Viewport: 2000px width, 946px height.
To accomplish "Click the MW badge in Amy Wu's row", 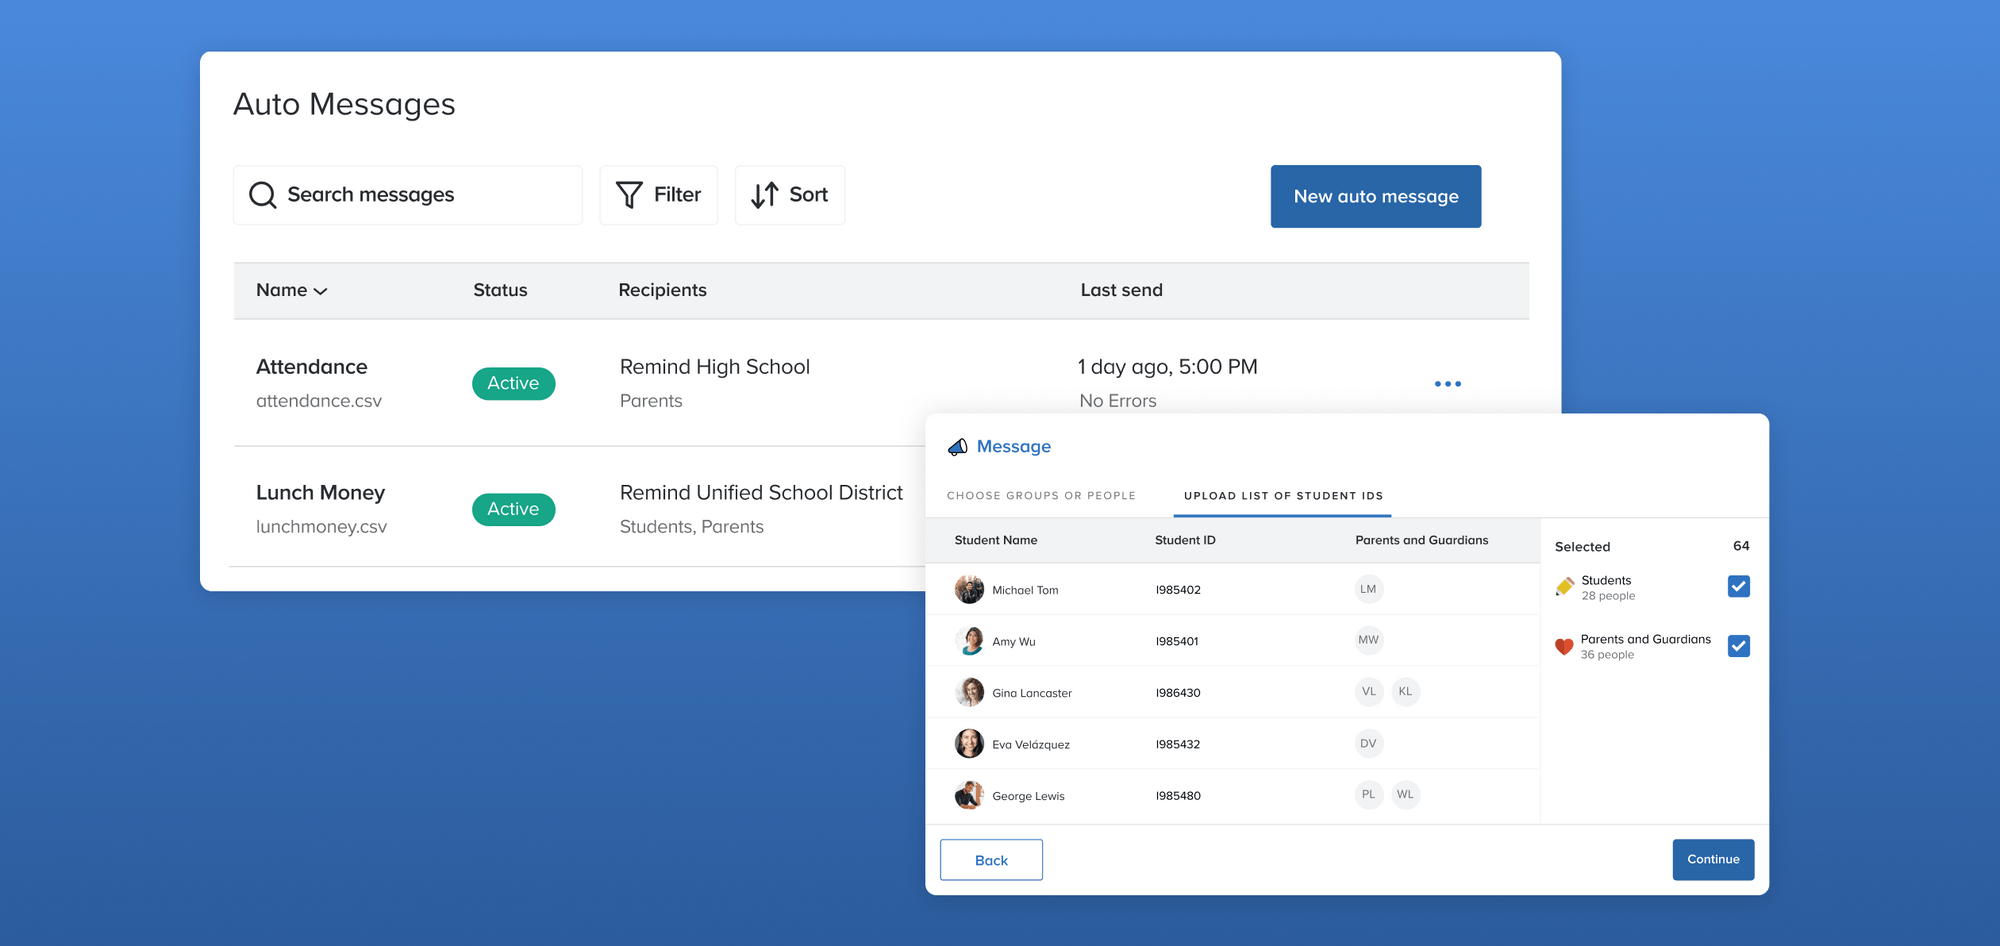I will coord(1368,640).
